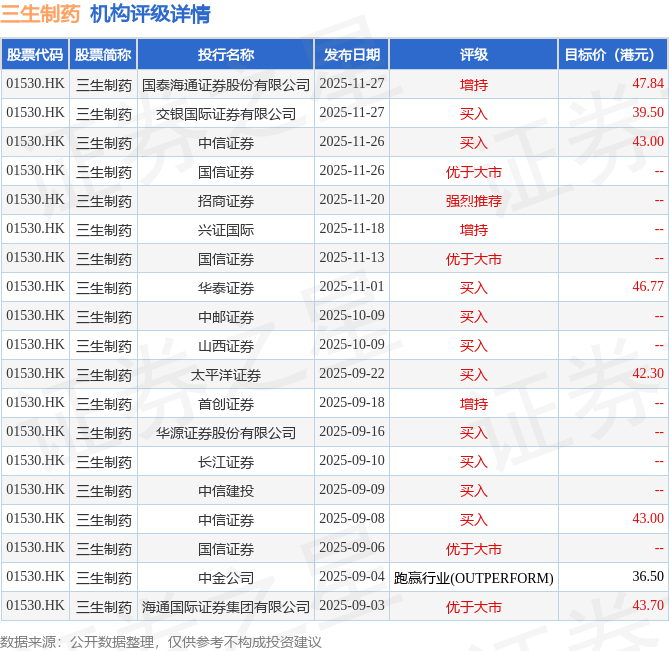The image size is (669, 651).
Task: Click 中信证券 in the 2025-09-08 row
Action: pyautogui.click(x=226, y=520)
